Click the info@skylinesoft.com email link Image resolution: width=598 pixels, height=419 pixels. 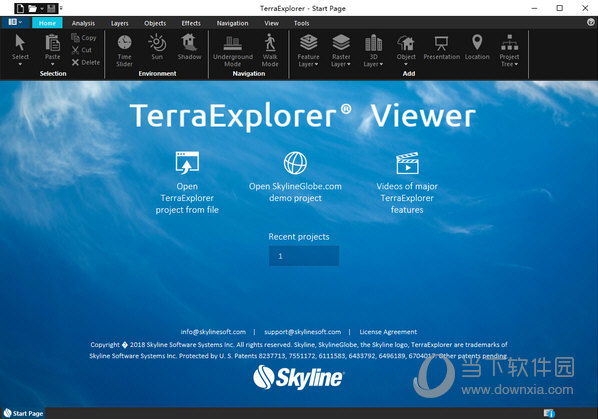(x=213, y=332)
